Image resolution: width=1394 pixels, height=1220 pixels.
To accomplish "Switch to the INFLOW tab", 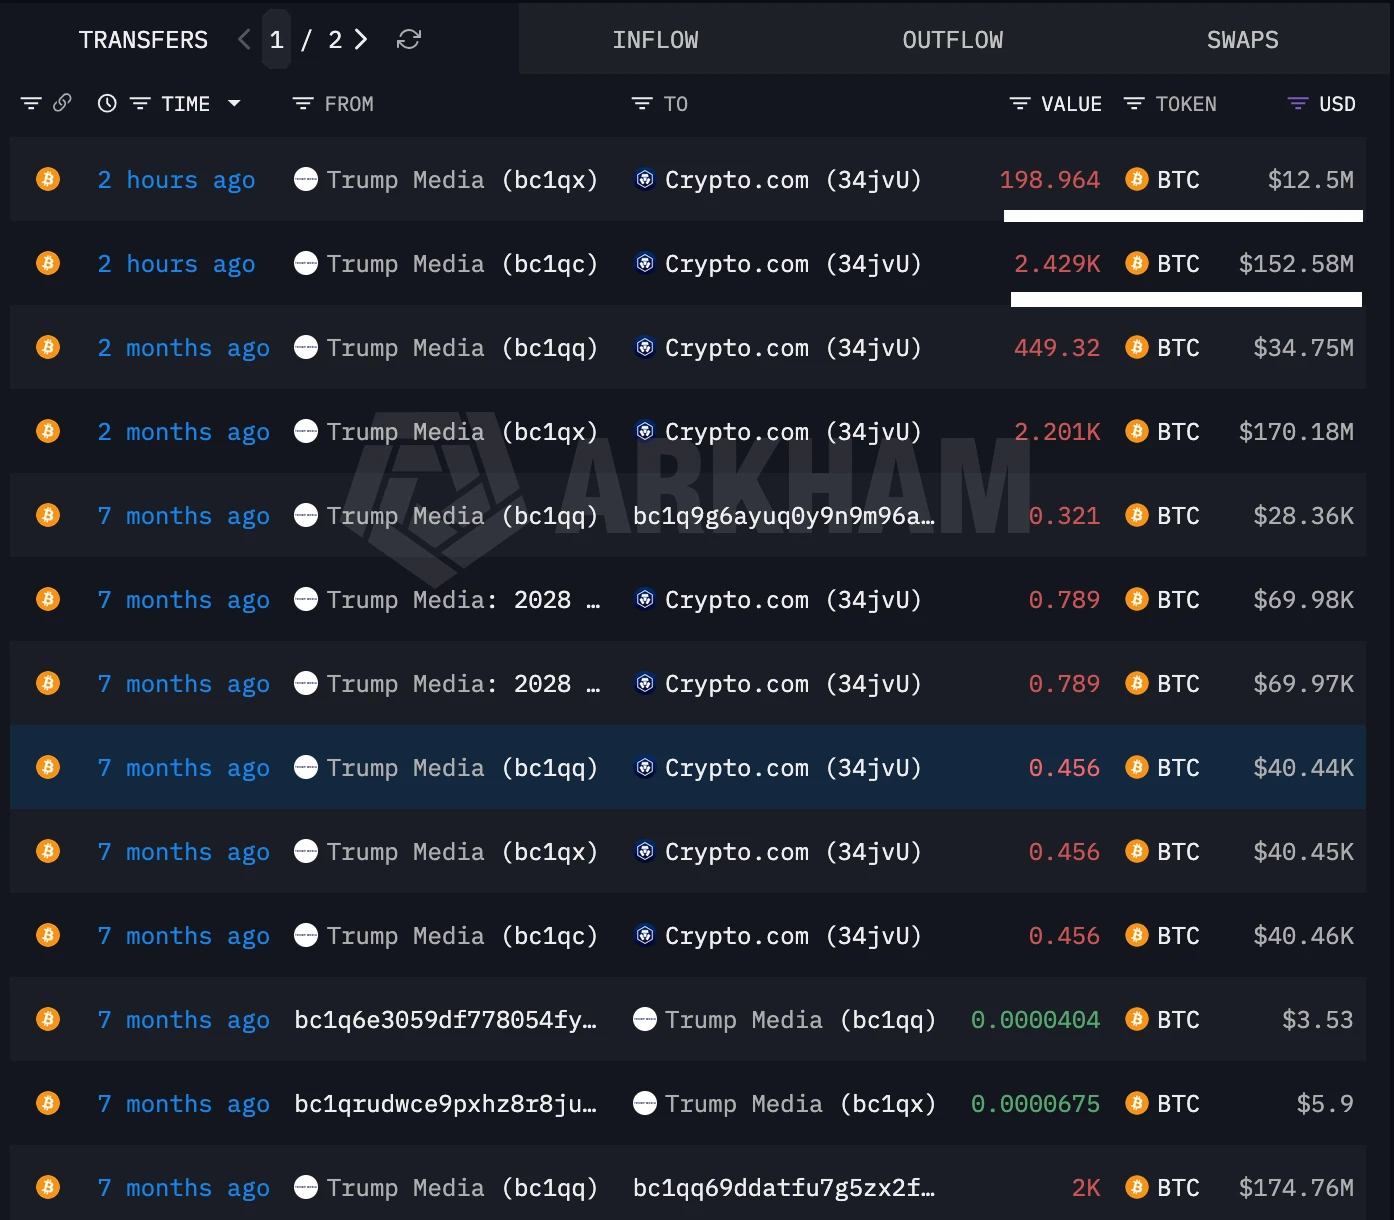I will coord(655,40).
